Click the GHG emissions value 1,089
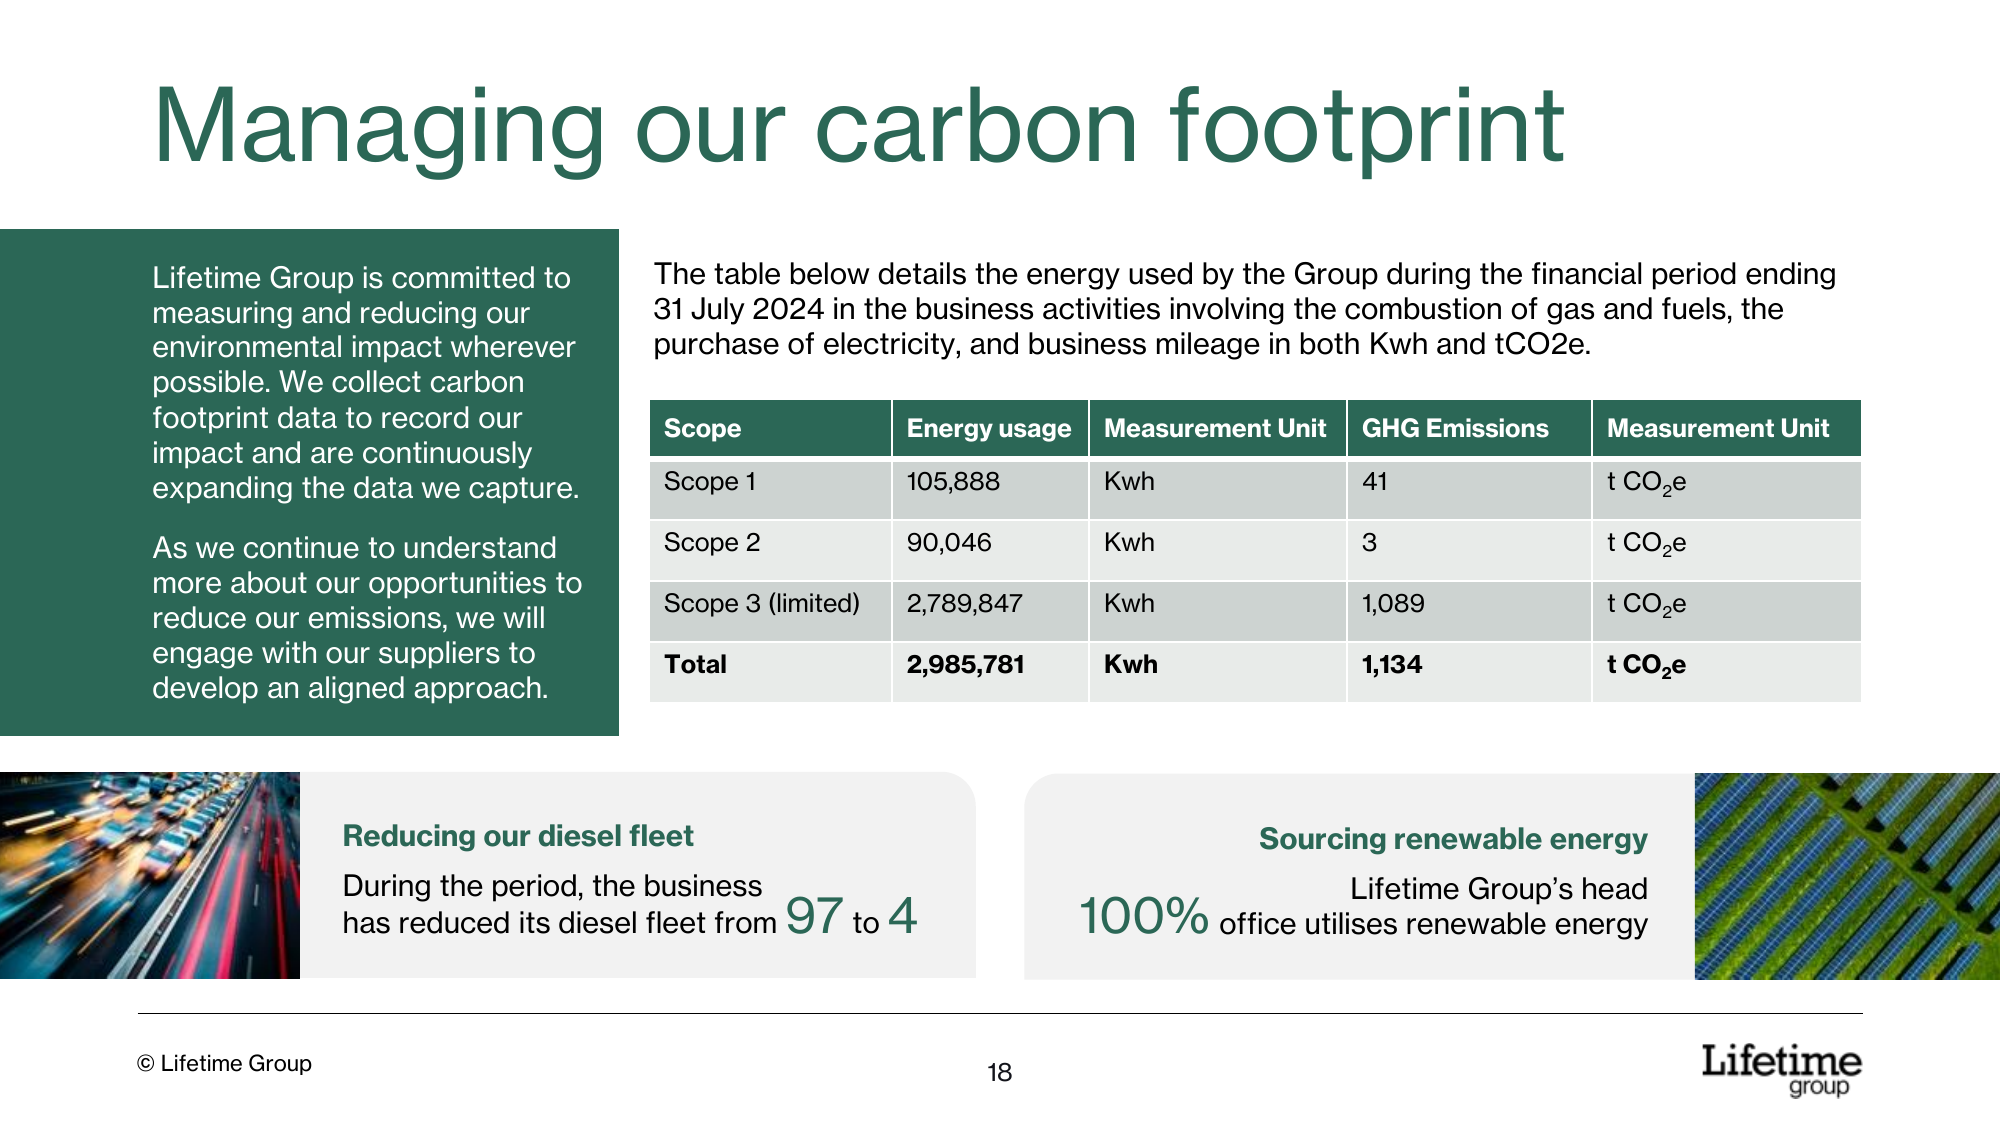2000x1125 pixels. point(1393,603)
